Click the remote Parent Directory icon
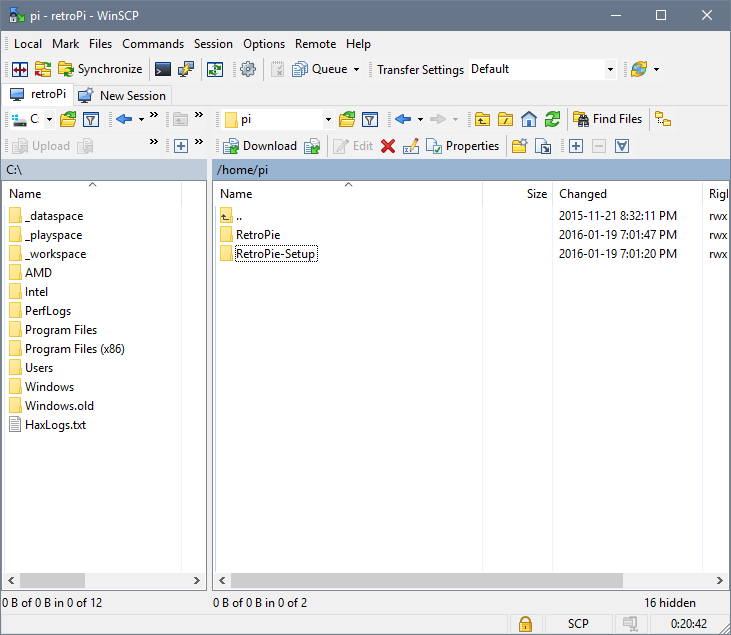Image resolution: width=731 pixels, height=635 pixels. pyautogui.click(x=483, y=119)
